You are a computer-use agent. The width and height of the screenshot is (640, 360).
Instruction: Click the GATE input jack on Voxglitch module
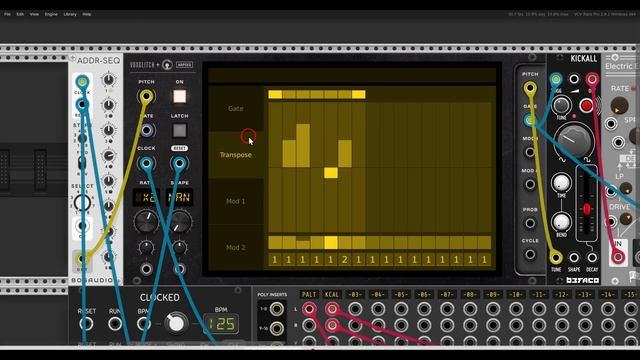pyautogui.click(x=146, y=131)
